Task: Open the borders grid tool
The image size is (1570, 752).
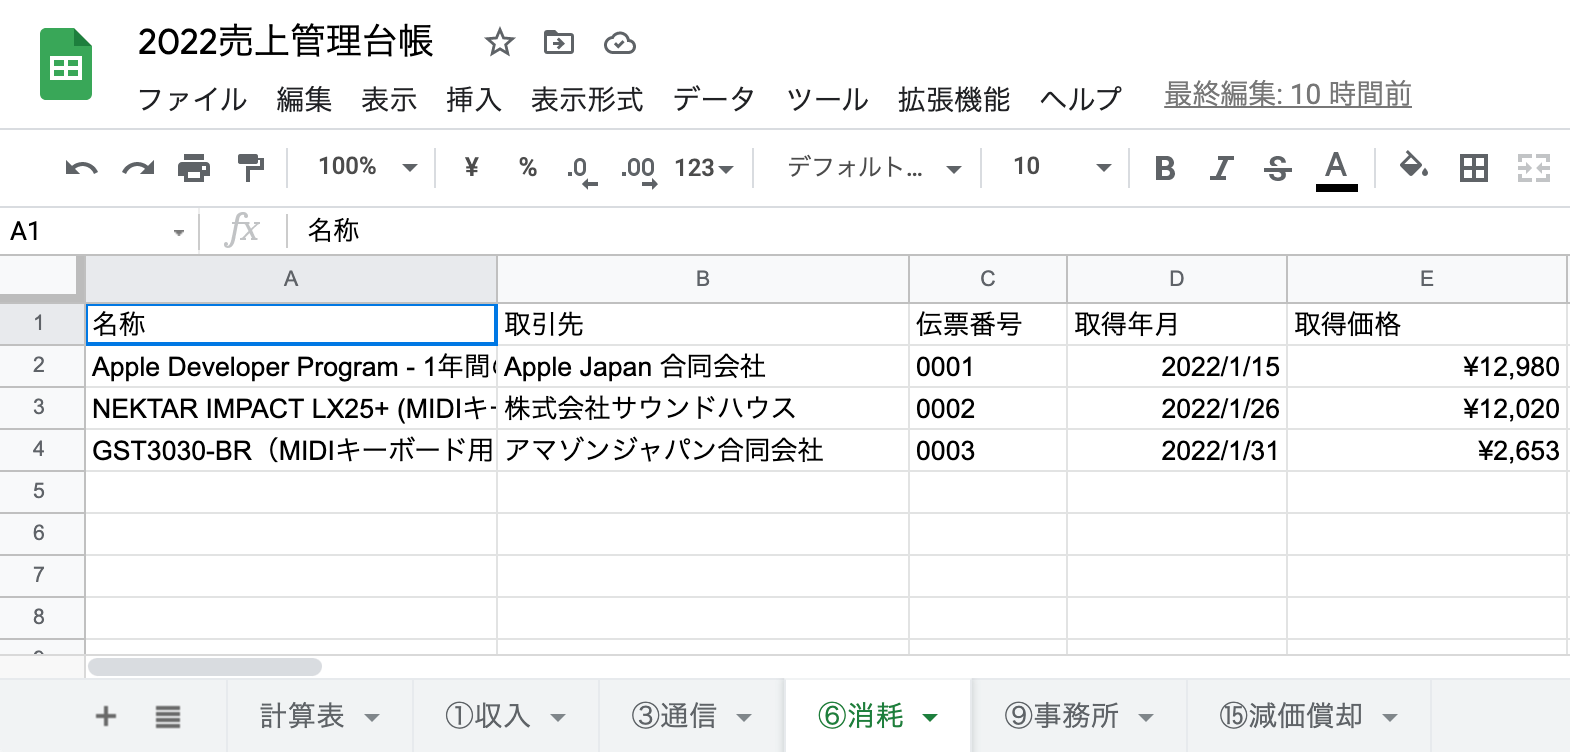Action: [x=1473, y=168]
